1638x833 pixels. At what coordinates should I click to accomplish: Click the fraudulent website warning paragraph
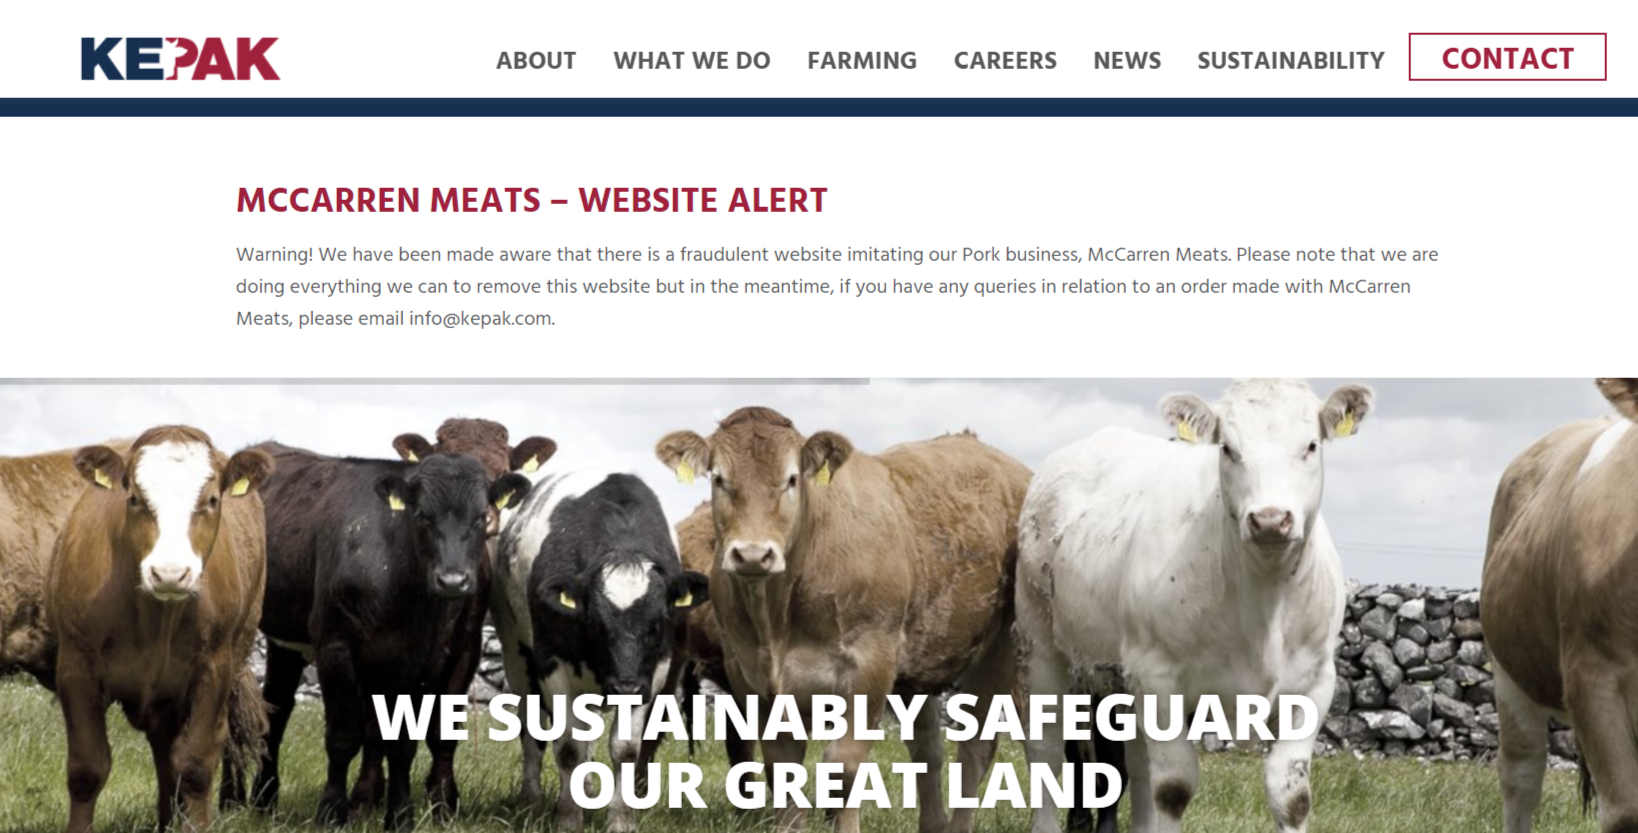coord(837,286)
